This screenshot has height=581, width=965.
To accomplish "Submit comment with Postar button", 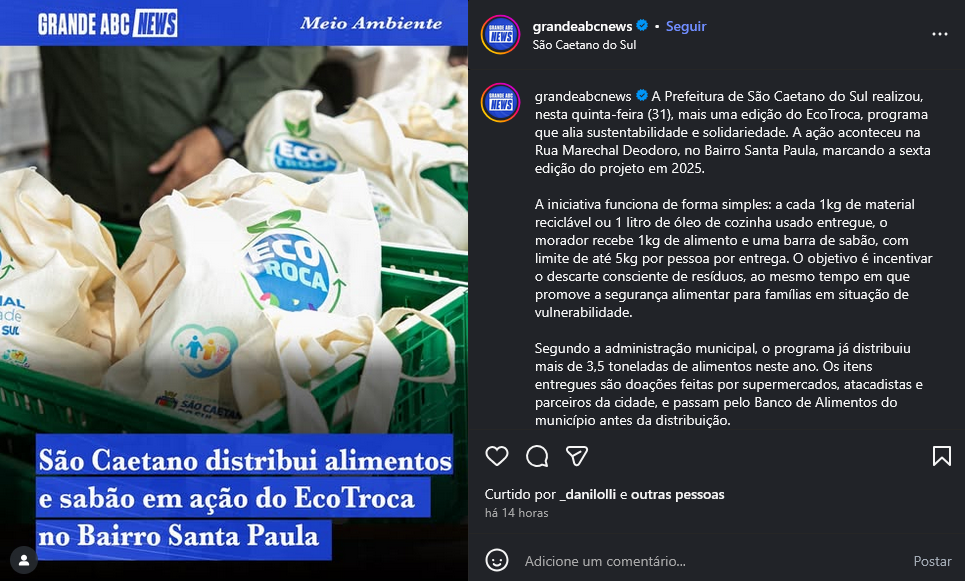I will click(x=932, y=561).
